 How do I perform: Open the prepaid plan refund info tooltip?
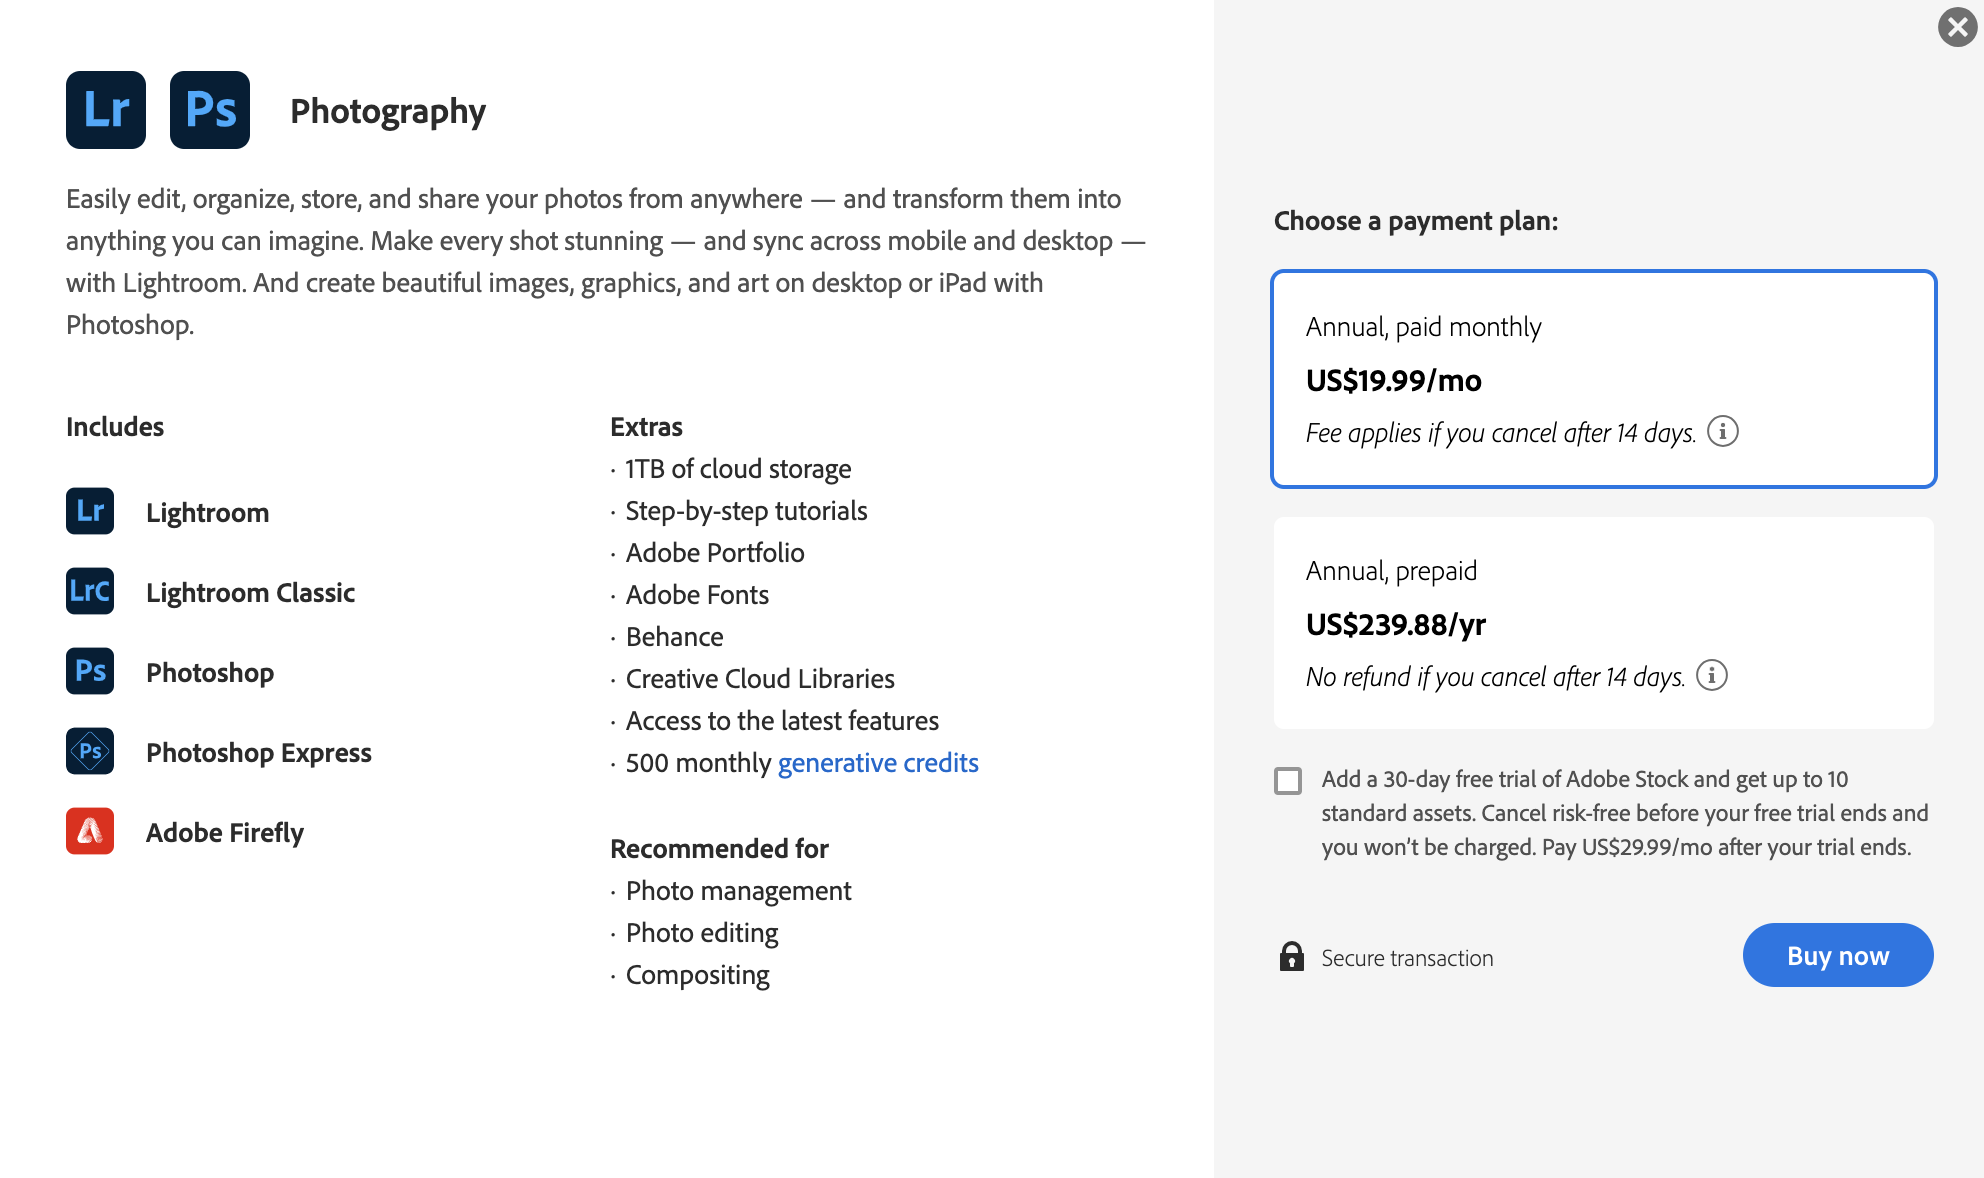(x=1713, y=675)
